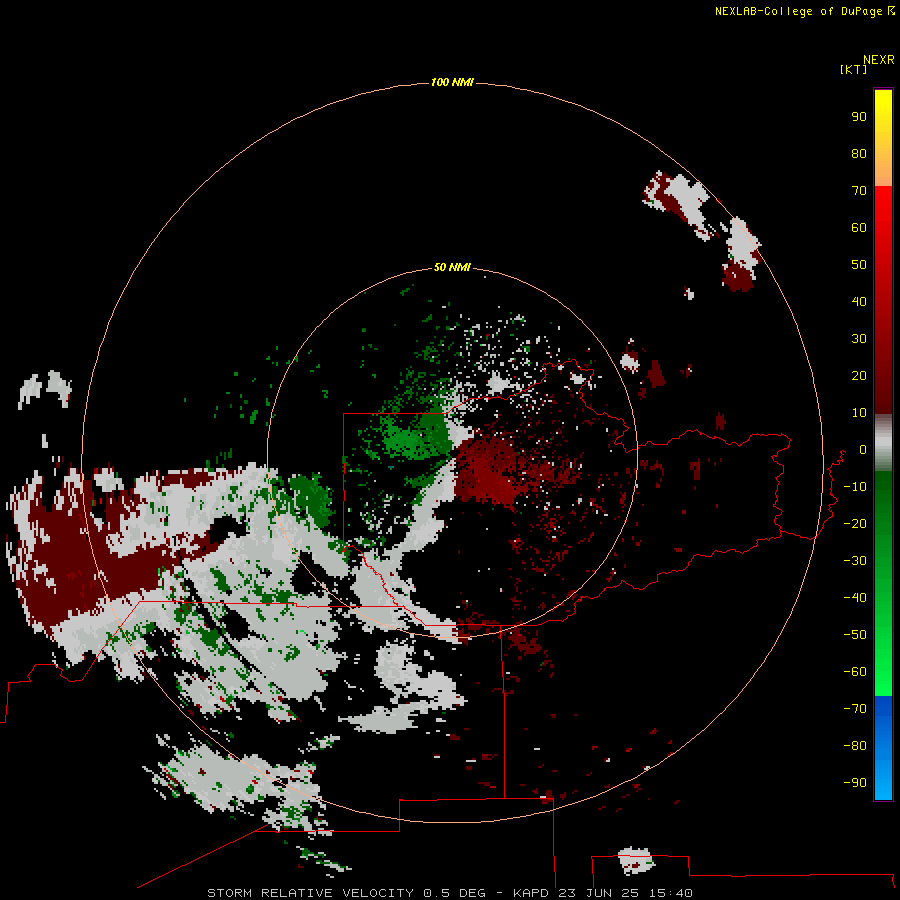Click the -60 value on the velocity scale
The width and height of the screenshot is (900, 900).
(x=855, y=672)
